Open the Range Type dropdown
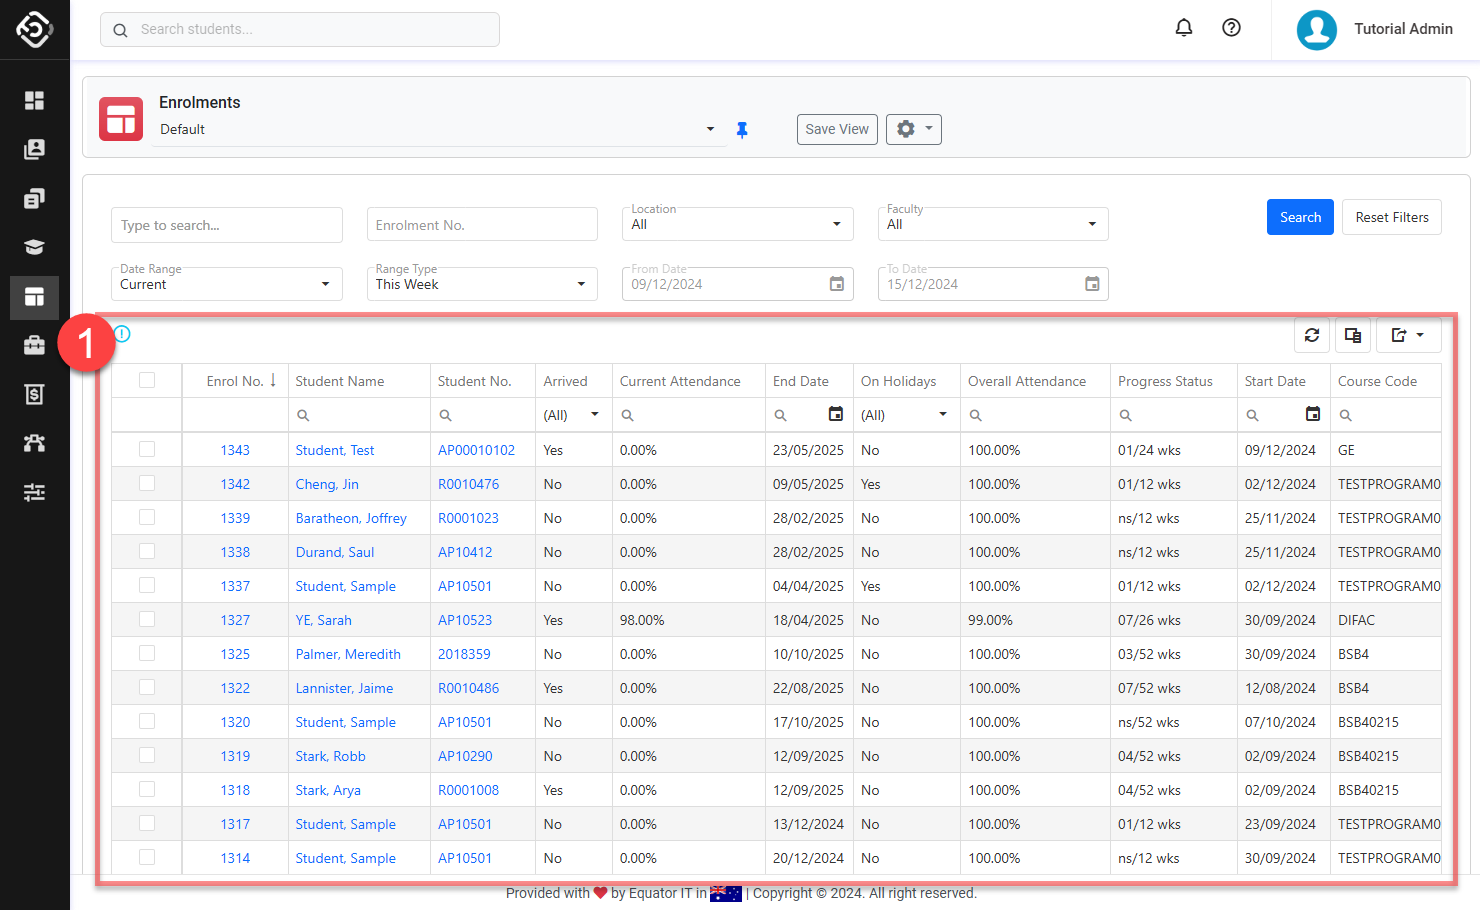Viewport: 1480px width, 910px height. coord(481,284)
